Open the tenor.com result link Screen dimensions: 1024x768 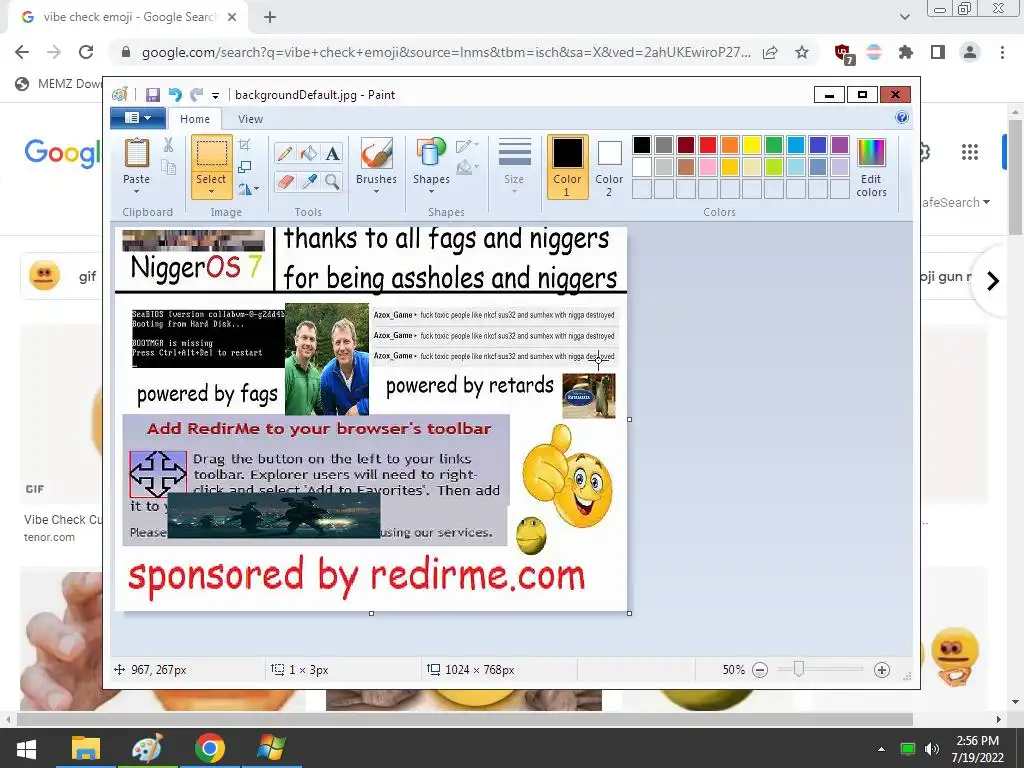coord(50,537)
